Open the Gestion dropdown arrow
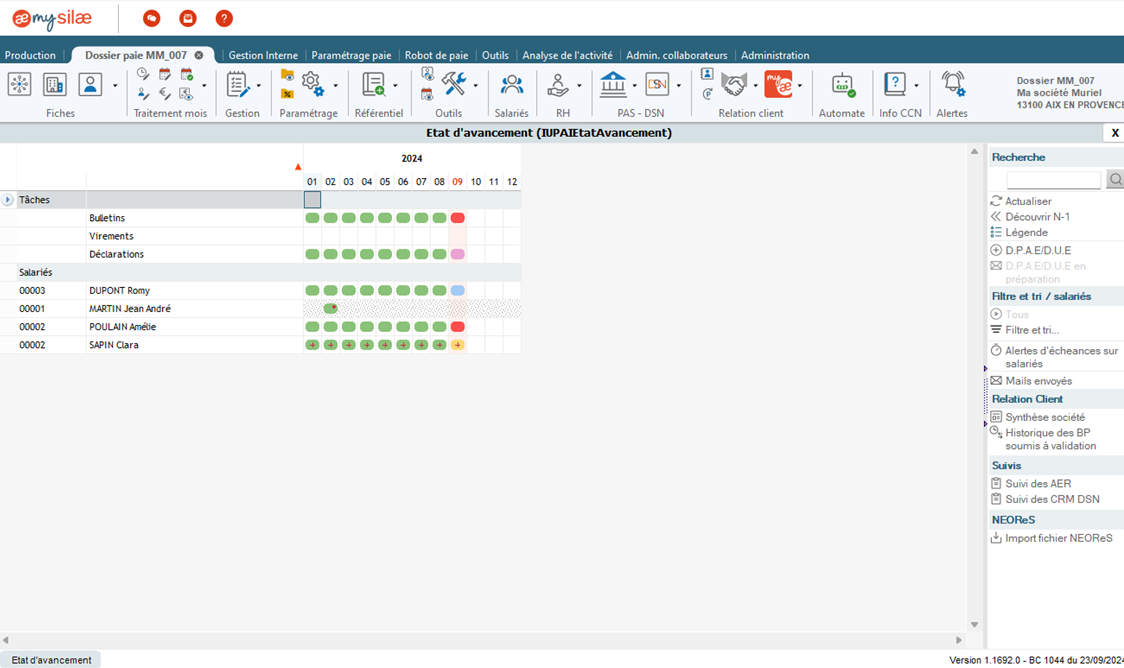The width and height of the screenshot is (1124, 668). pos(259,86)
